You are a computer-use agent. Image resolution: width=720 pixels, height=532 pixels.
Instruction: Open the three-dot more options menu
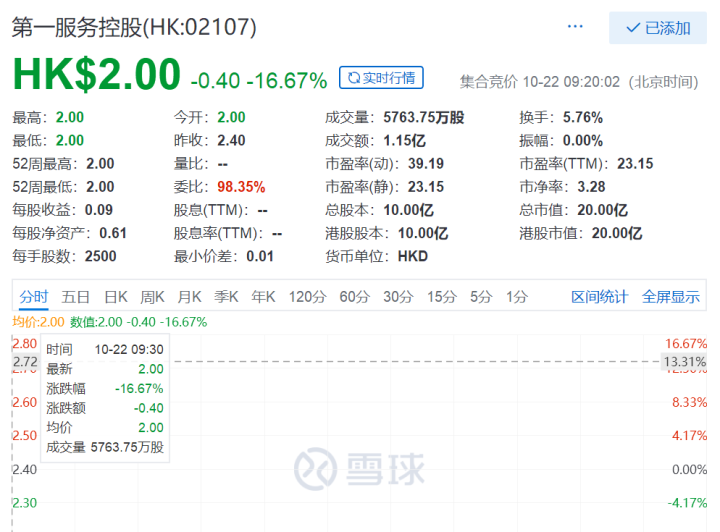click(575, 27)
